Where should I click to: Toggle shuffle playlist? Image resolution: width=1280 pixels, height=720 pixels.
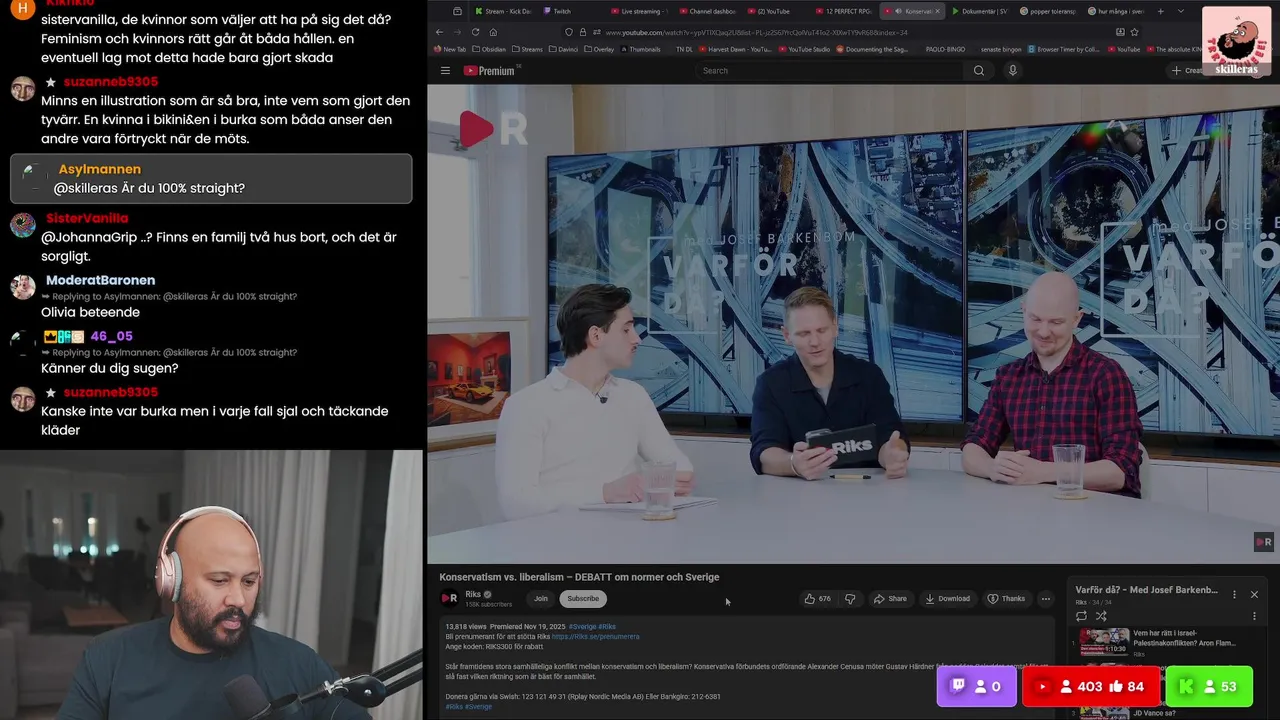pyautogui.click(x=1101, y=616)
